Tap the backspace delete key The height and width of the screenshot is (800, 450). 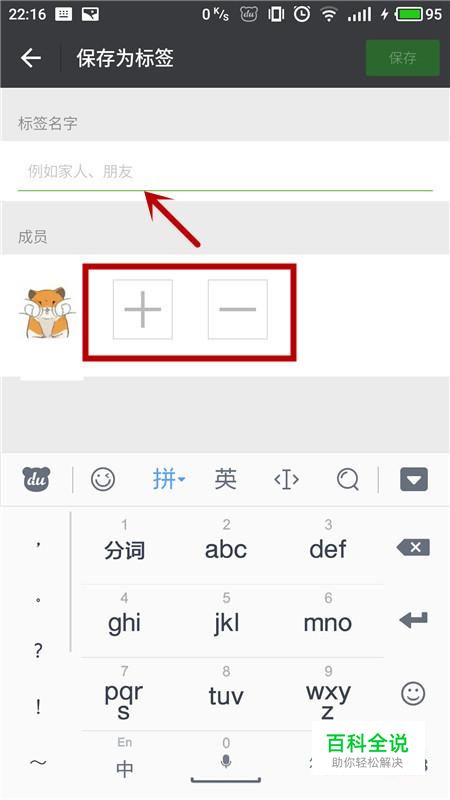coord(413,547)
